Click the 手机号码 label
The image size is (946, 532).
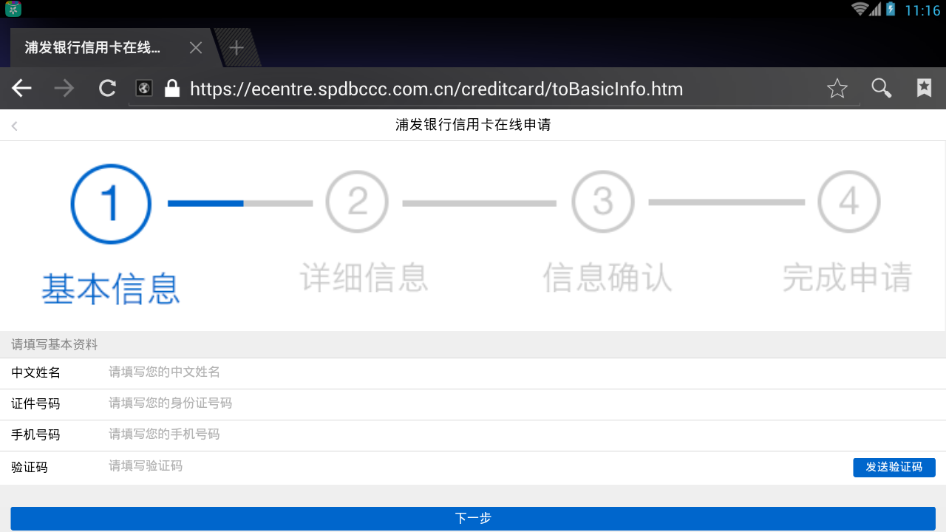pyautogui.click(x=36, y=435)
